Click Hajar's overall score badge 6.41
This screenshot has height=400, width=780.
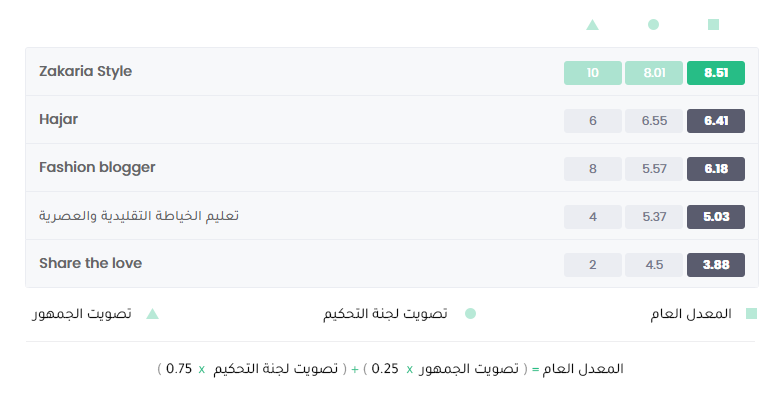tap(716, 121)
